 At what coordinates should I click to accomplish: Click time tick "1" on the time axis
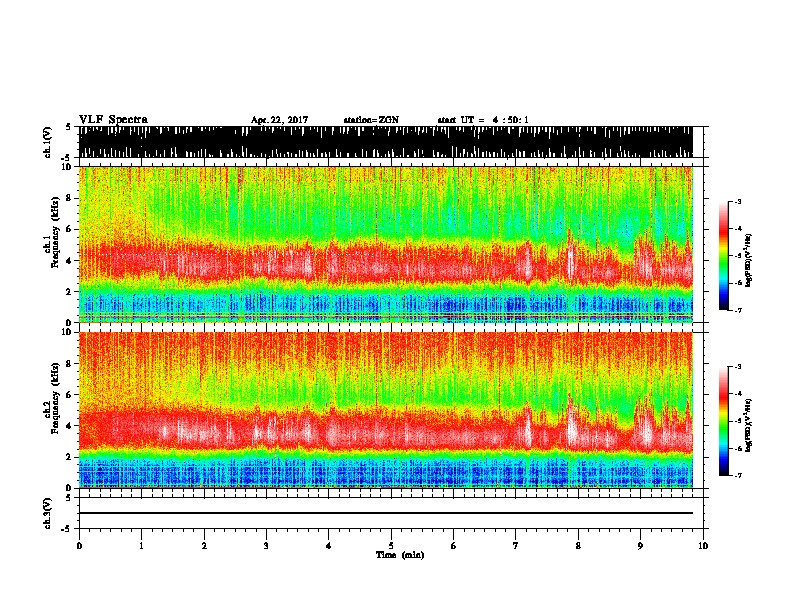141,546
